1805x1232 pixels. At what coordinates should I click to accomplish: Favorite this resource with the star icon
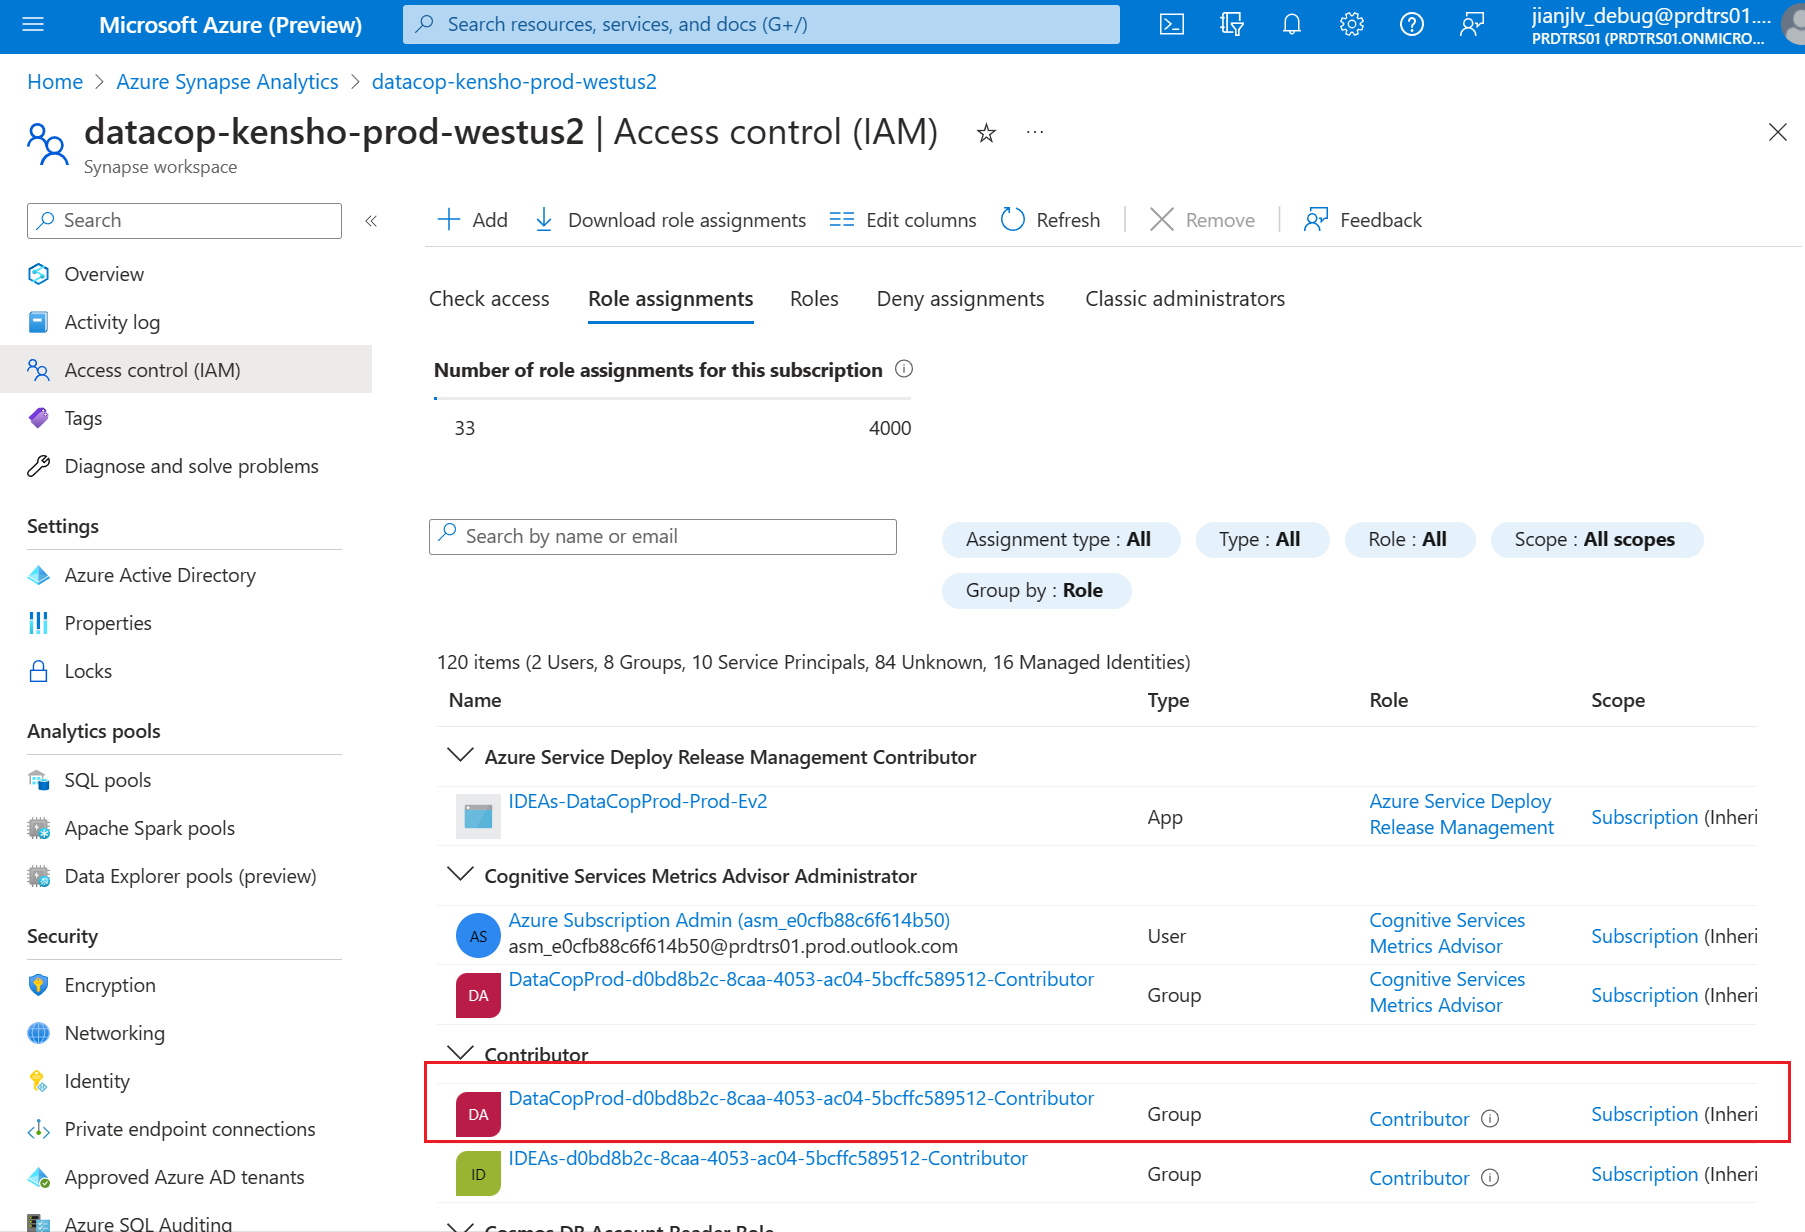[x=986, y=133]
